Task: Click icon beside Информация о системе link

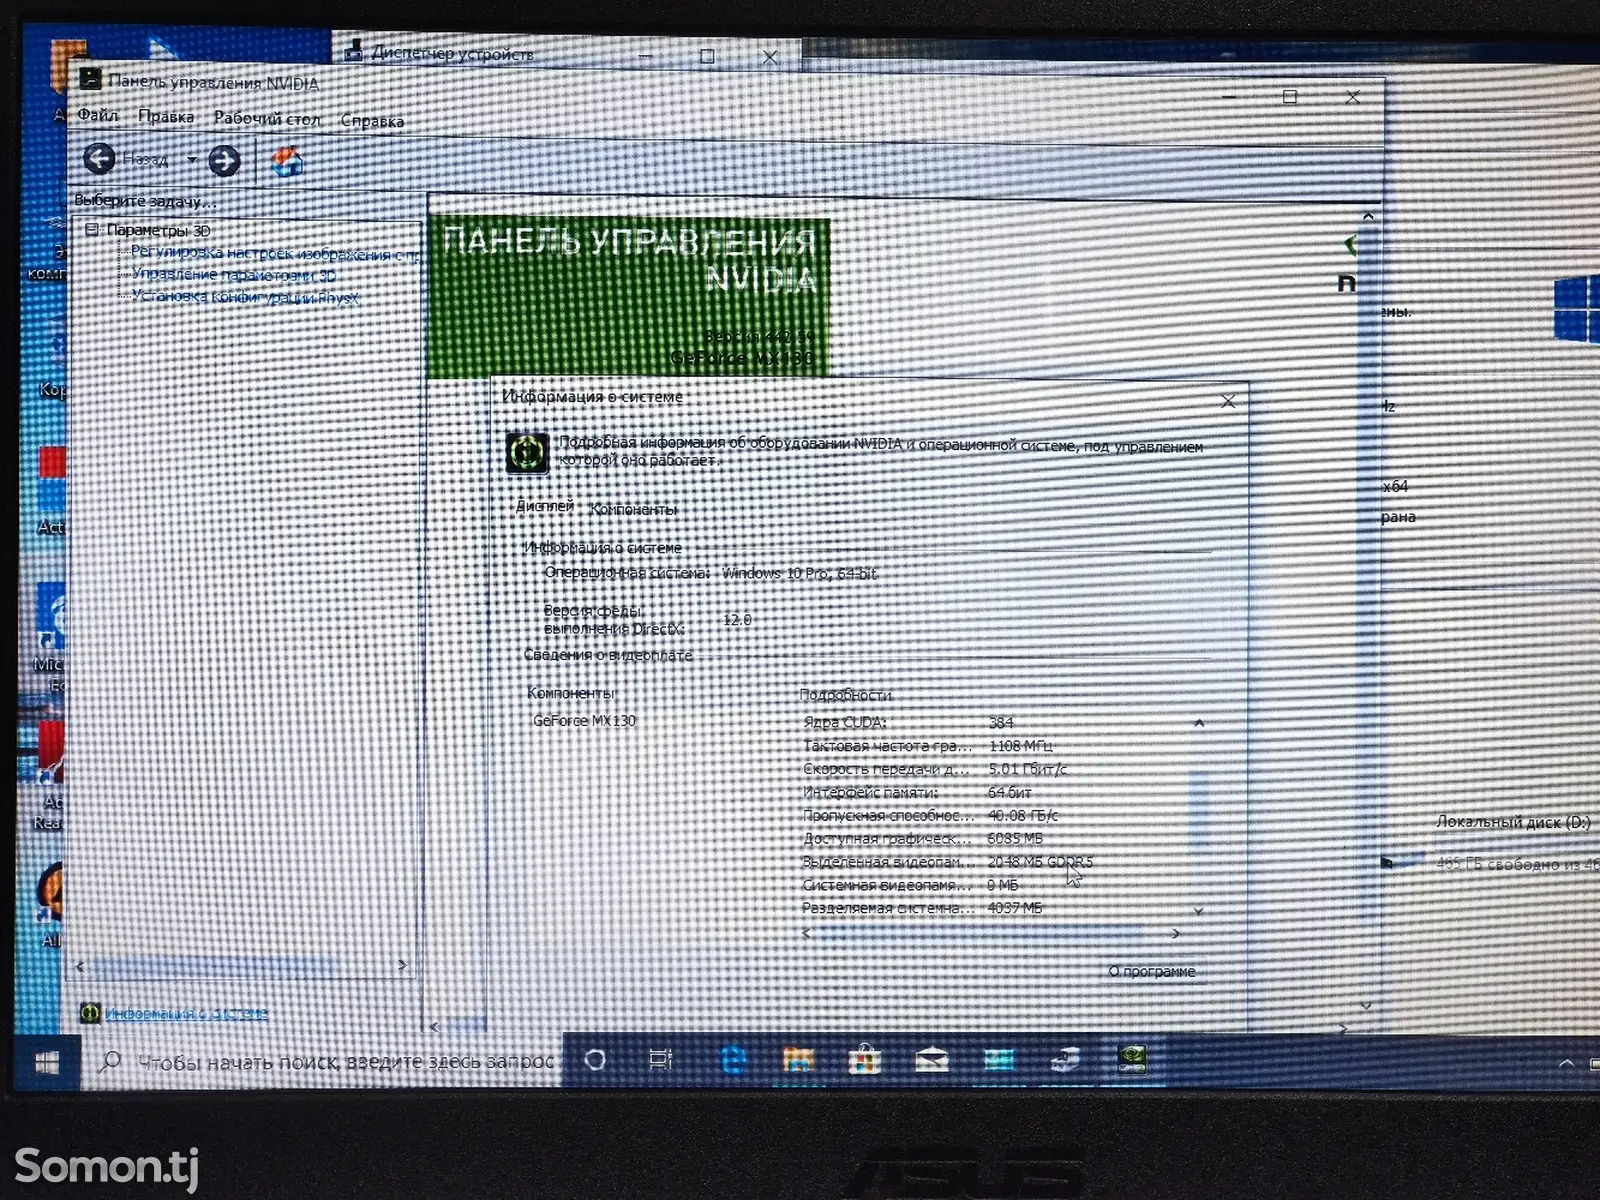Action: [x=90, y=1013]
